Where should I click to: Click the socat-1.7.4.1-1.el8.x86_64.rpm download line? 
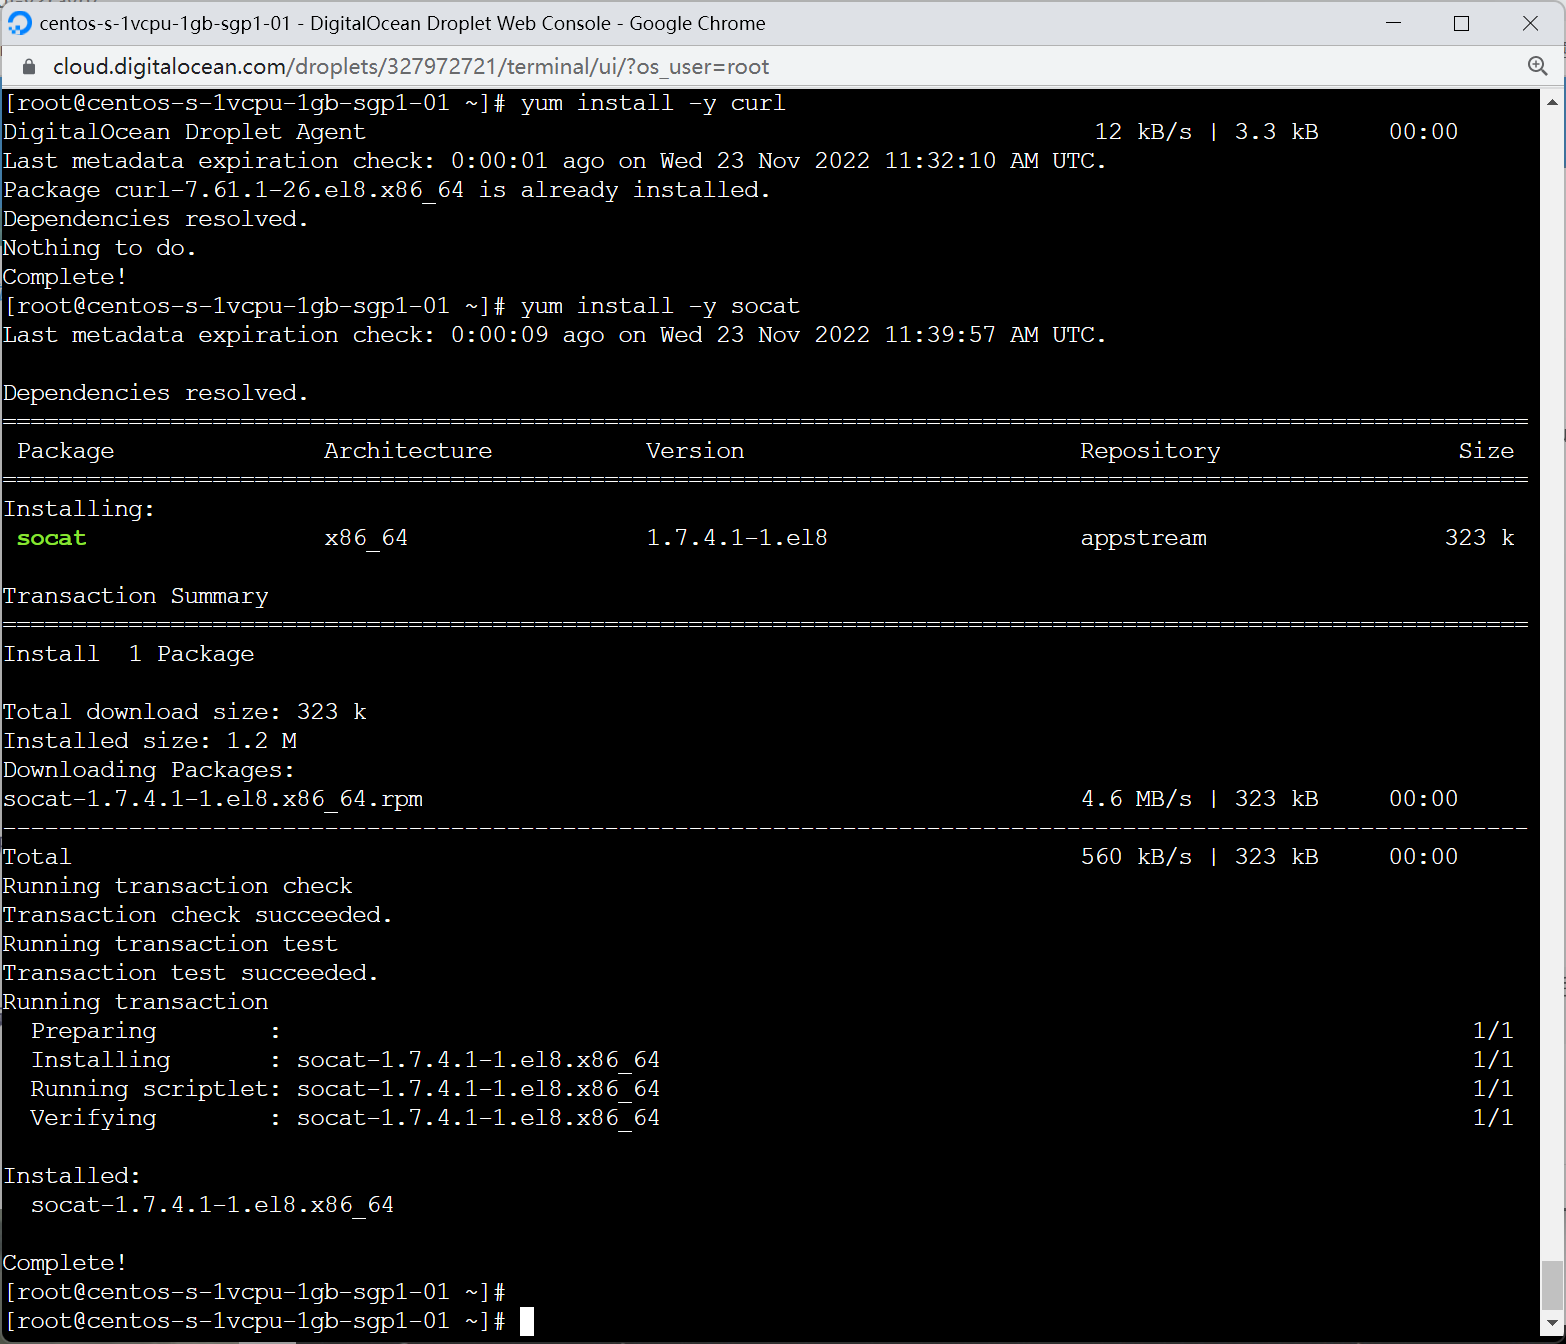[213, 799]
